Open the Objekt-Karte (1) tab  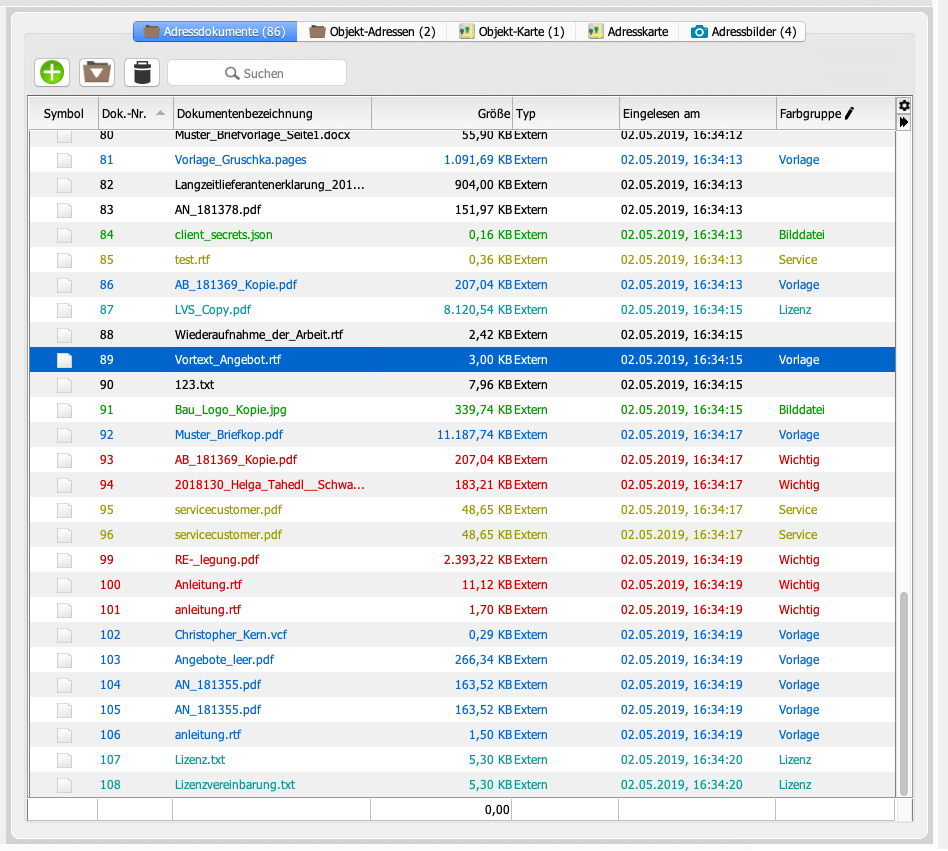point(511,31)
